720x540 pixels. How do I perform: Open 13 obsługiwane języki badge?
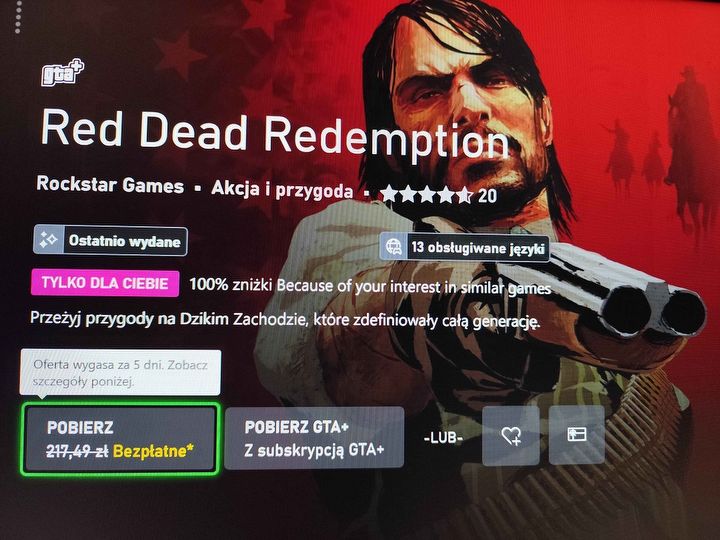tap(464, 247)
